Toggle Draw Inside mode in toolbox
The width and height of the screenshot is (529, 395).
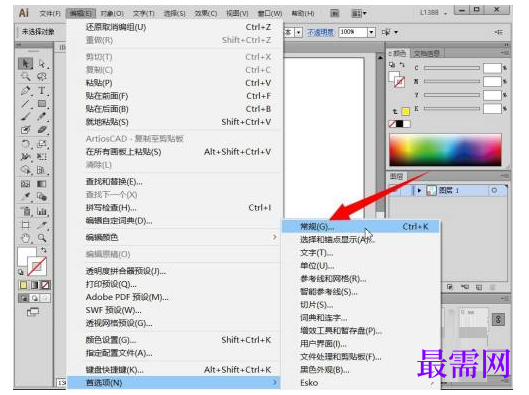point(45,298)
